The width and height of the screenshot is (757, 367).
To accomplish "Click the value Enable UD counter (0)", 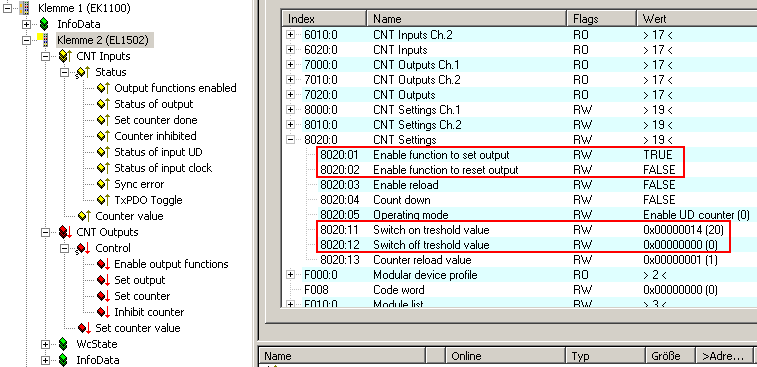I will (696, 215).
